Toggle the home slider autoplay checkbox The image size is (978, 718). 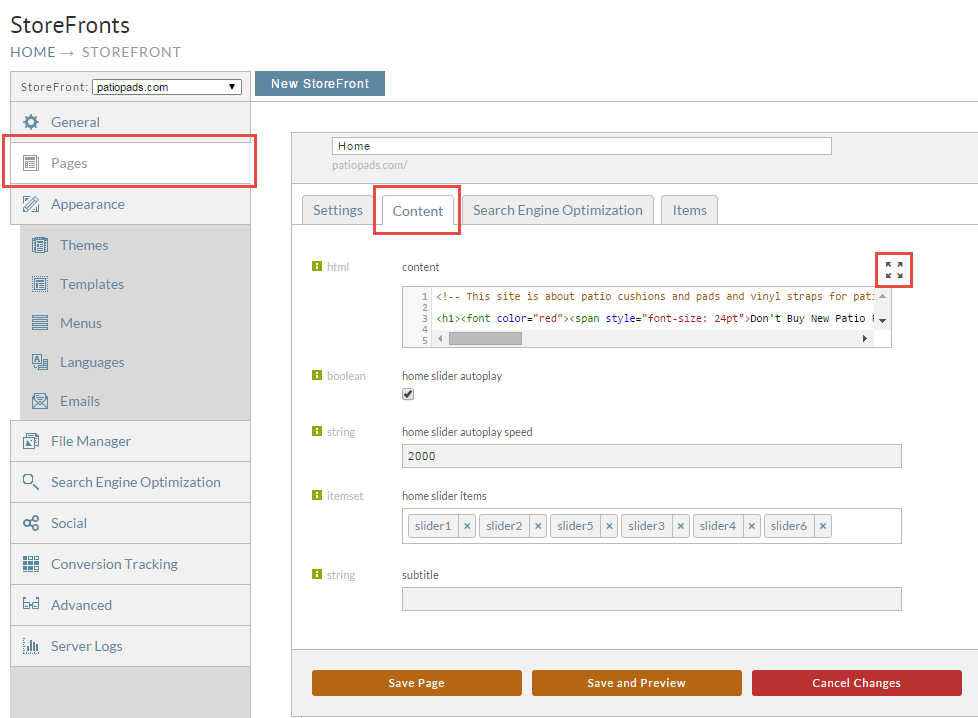pyautogui.click(x=408, y=394)
